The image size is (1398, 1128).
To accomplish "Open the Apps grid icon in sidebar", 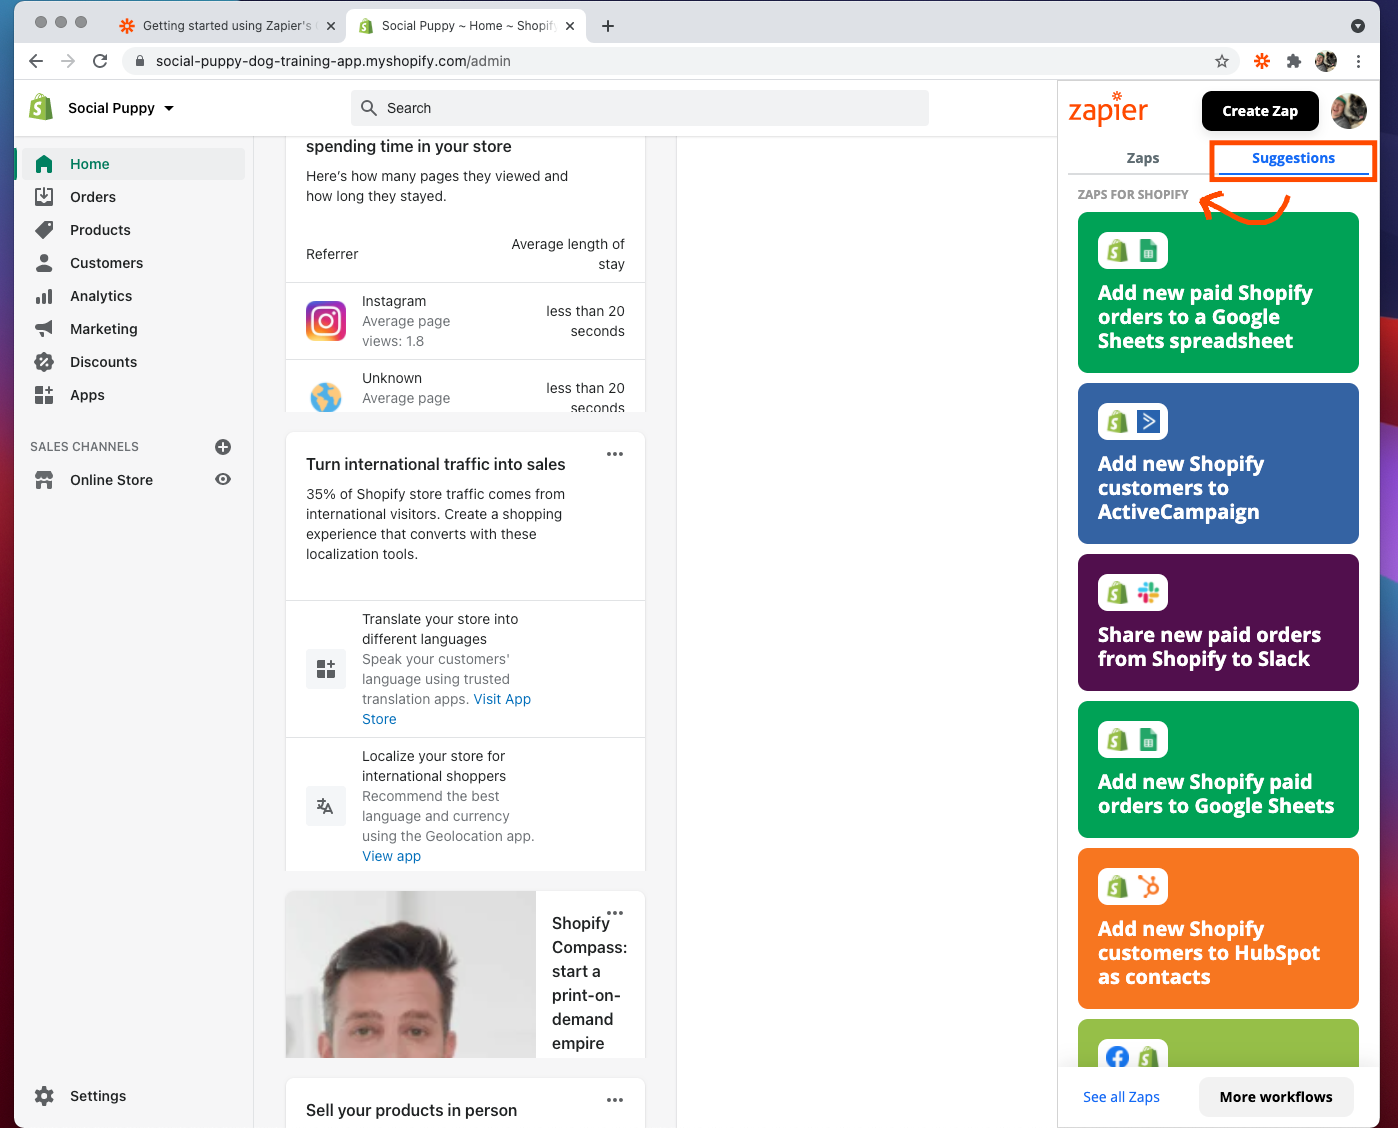I will point(44,395).
